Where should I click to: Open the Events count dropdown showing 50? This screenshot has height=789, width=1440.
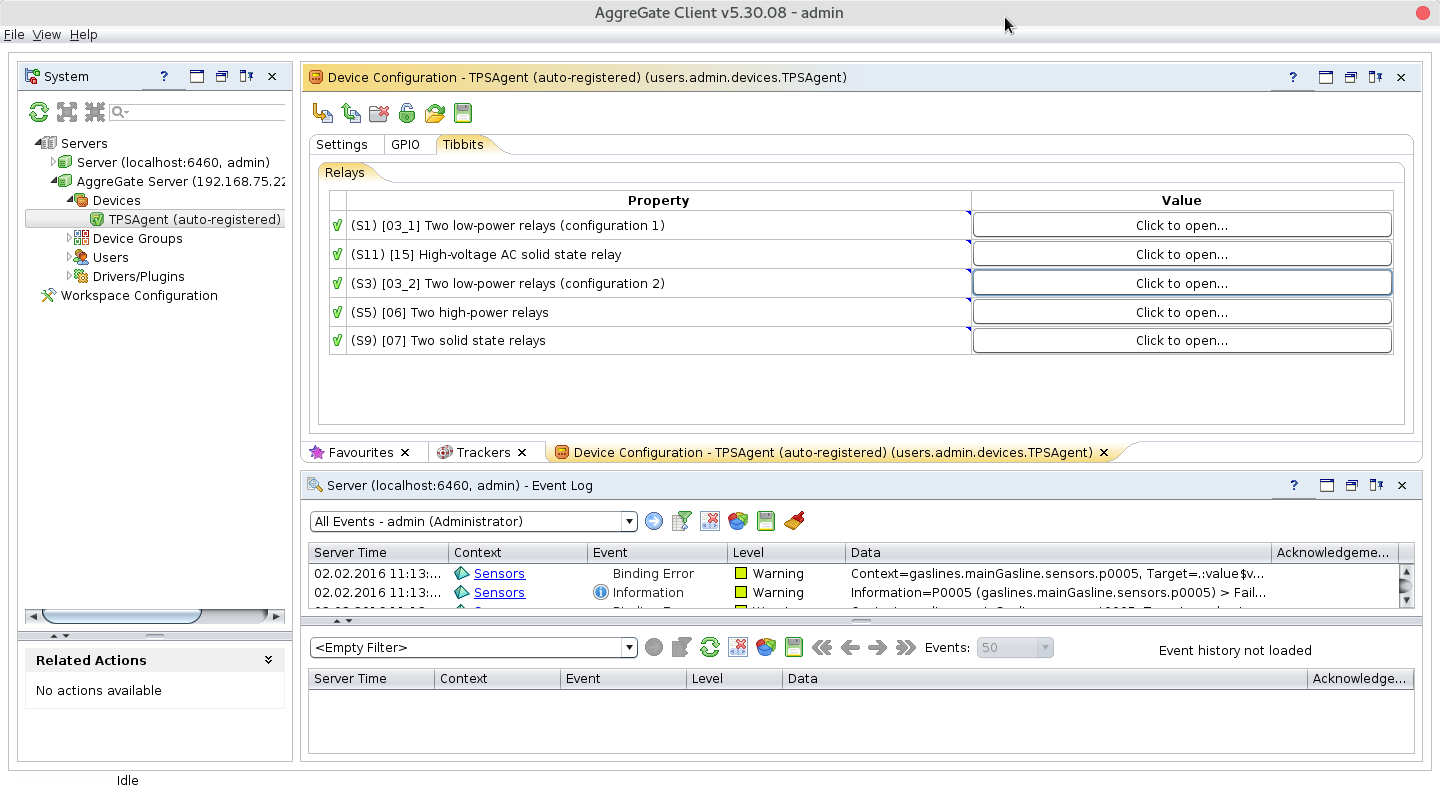coord(1045,647)
